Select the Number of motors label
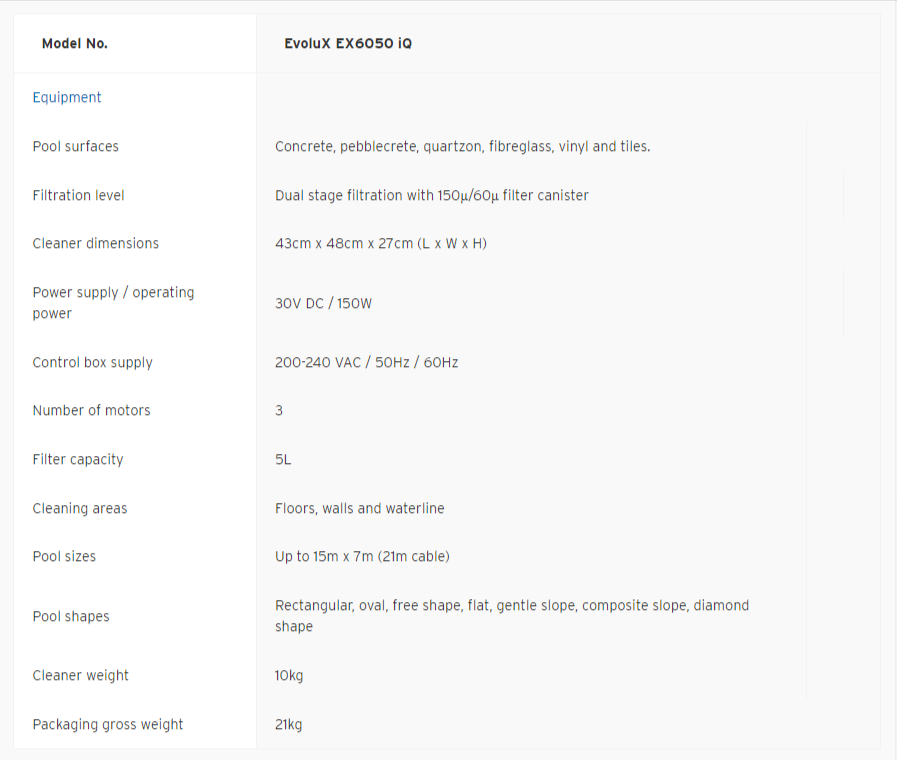897x760 pixels. point(92,411)
